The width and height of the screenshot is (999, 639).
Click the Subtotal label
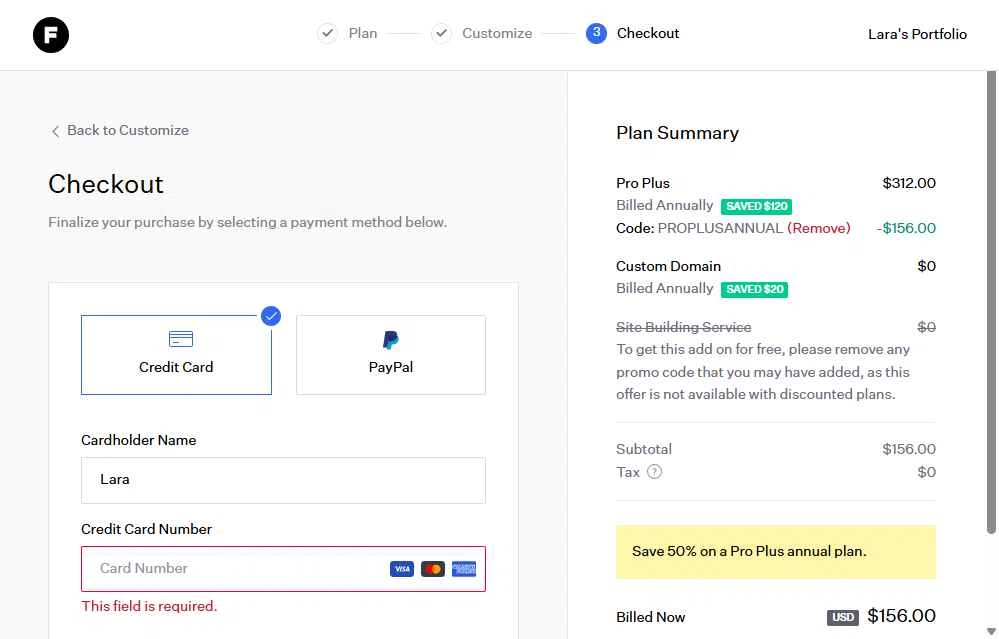pyautogui.click(x=643, y=449)
